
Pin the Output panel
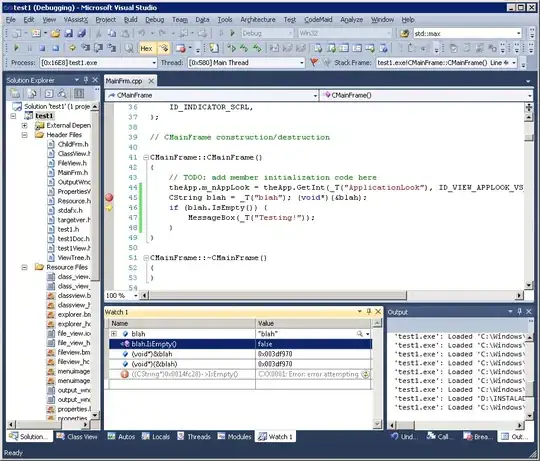(519, 312)
